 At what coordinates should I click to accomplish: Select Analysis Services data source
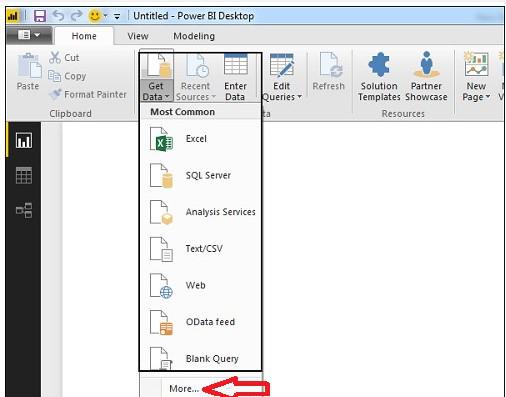point(200,212)
